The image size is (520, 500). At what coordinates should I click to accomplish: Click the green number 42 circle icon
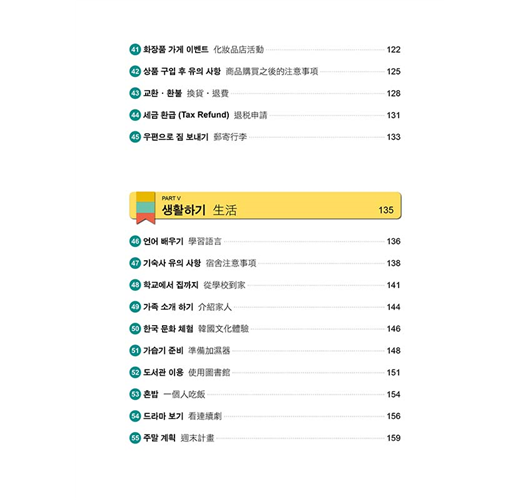pyautogui.click(x=135, y=71)
